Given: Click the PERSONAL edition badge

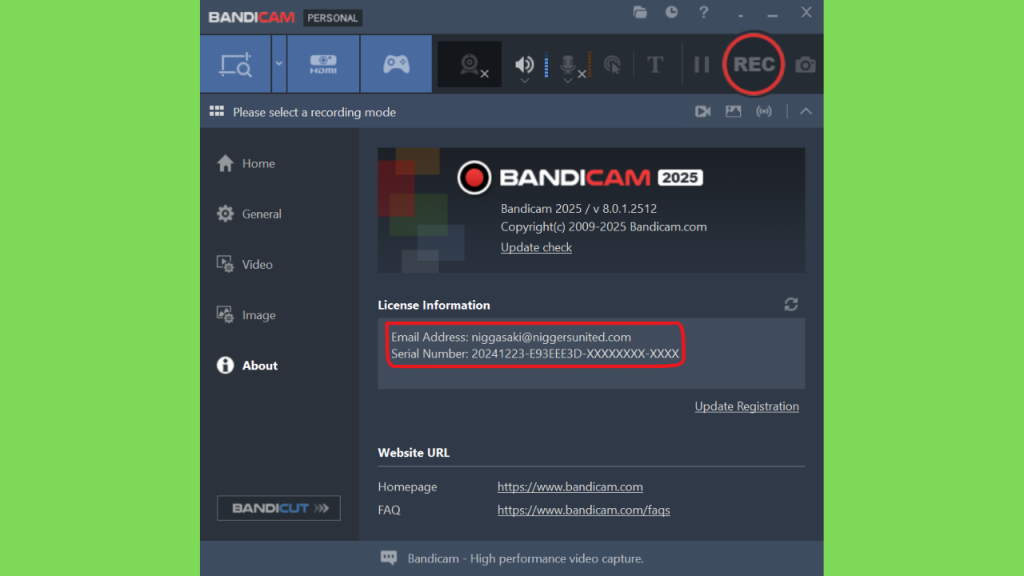Looking at the screenshot, I should coord(332,18).
